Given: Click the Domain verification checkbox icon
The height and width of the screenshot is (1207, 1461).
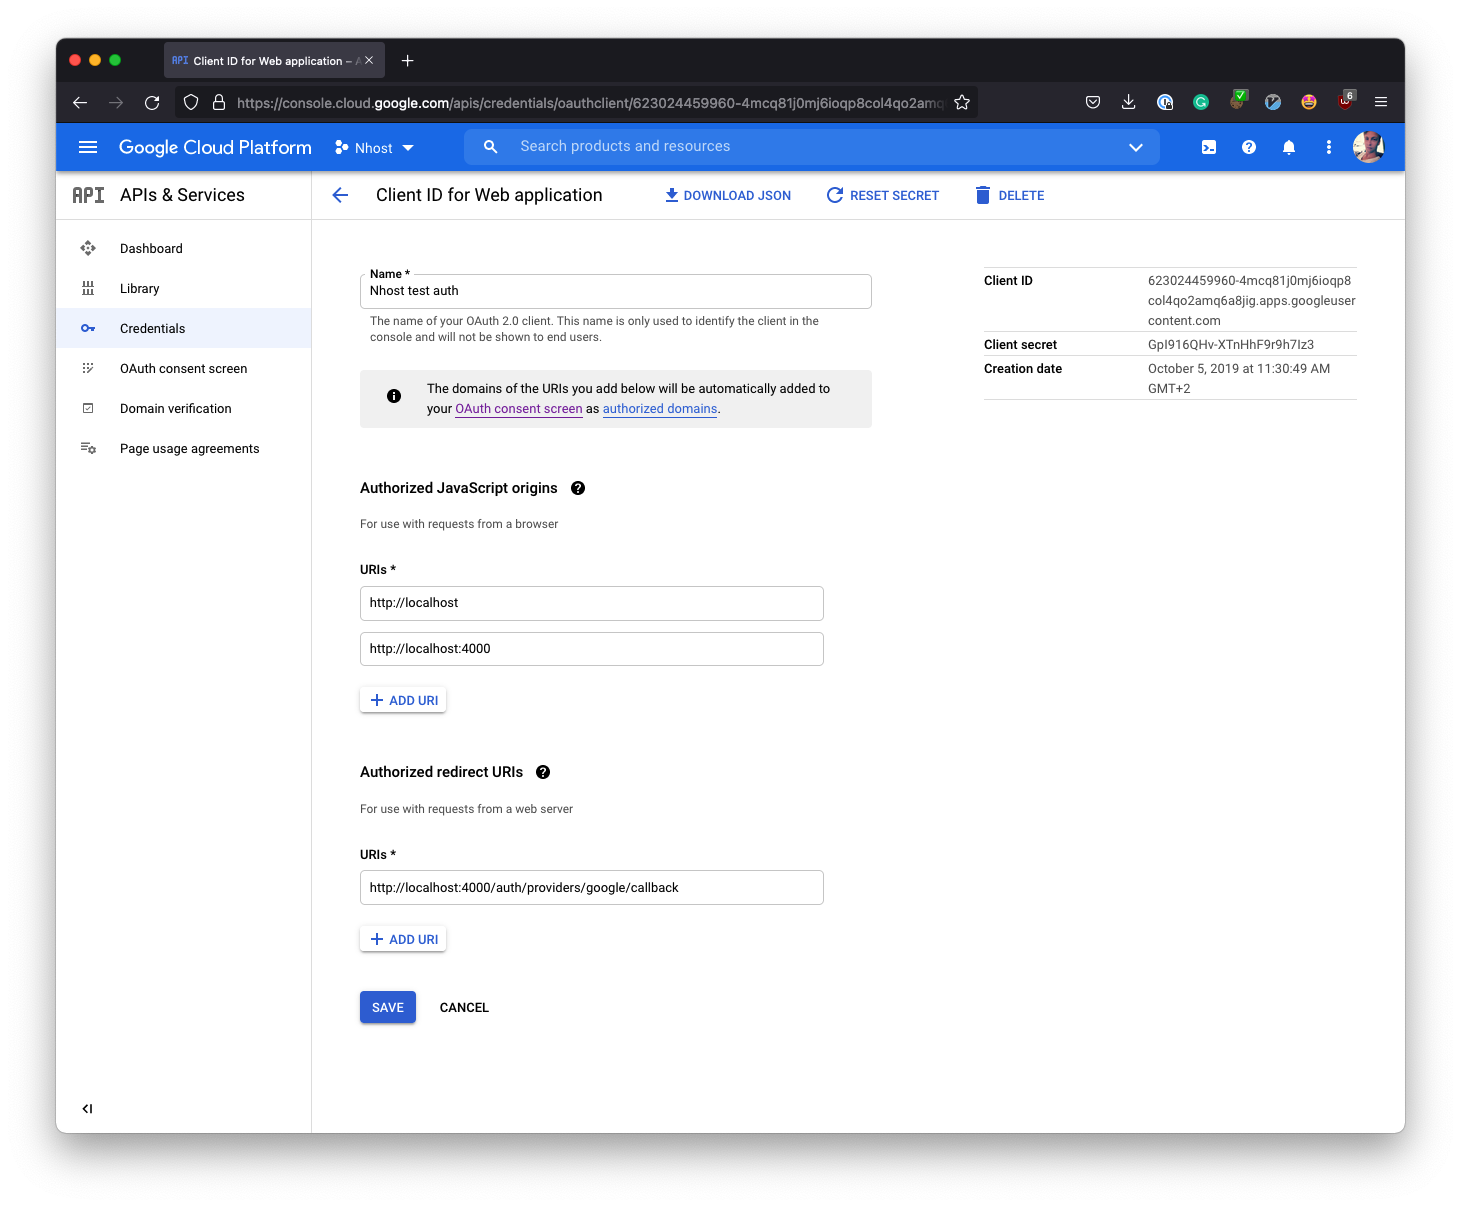Looking at the screenshot, I should point(88,408).
